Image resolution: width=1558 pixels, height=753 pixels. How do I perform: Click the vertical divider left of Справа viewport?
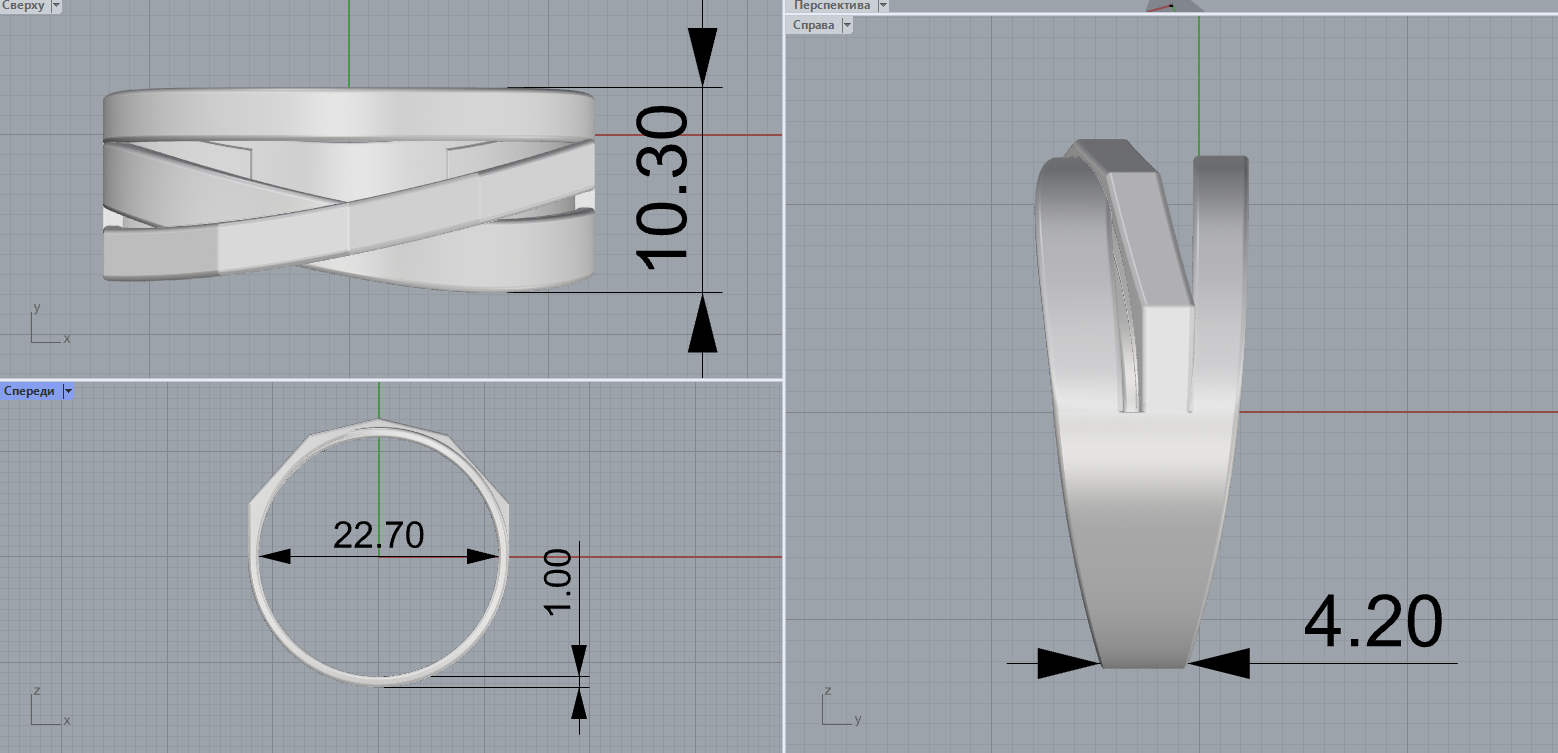[784, 400]
